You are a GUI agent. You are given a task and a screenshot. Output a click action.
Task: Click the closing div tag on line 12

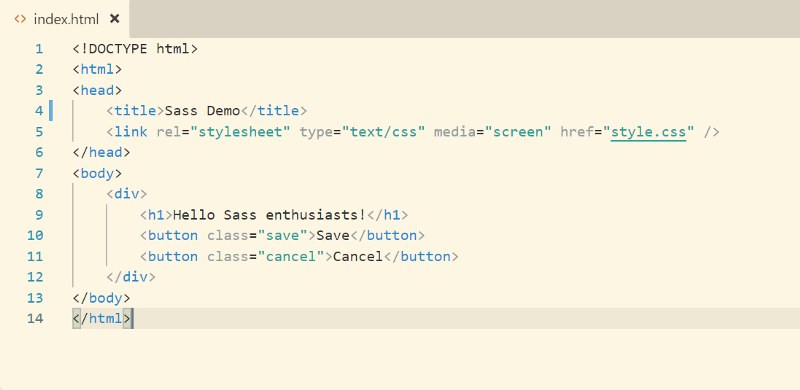tap(131, 277)
